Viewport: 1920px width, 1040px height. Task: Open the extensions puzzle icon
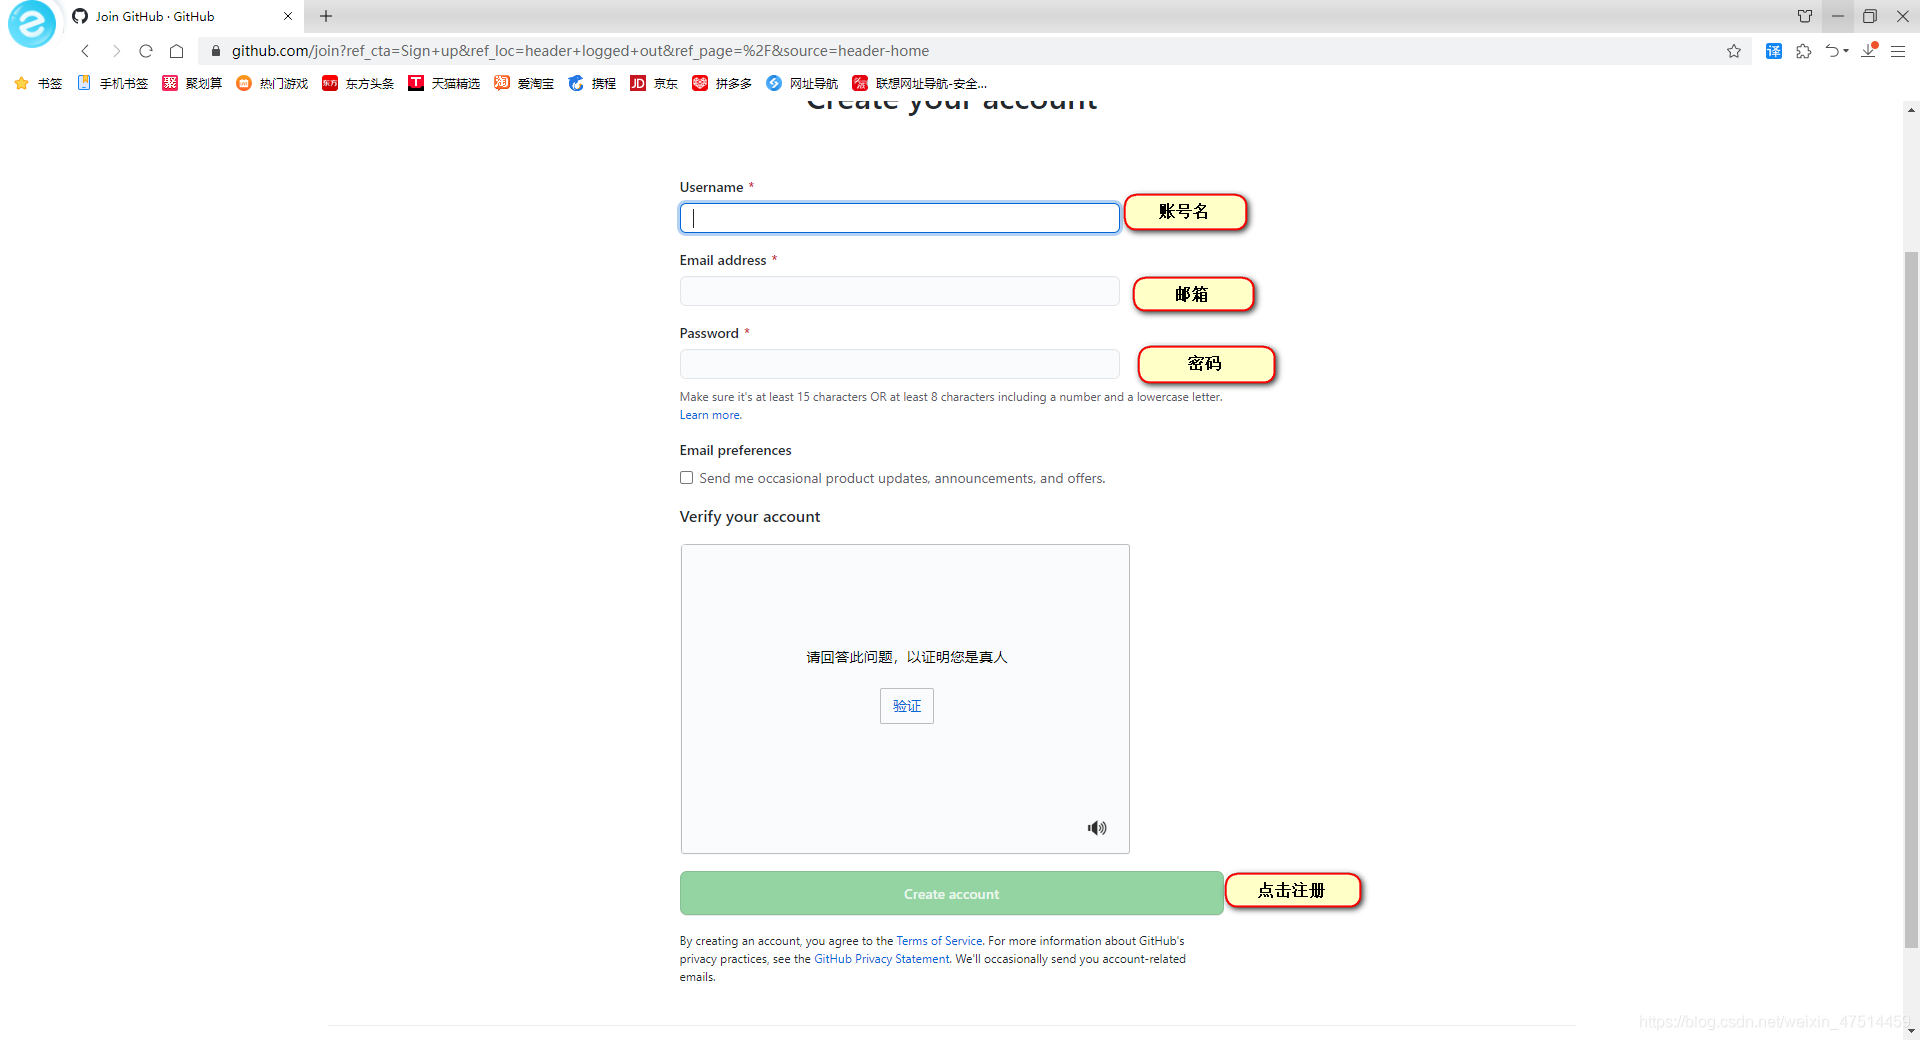coord(1804,51)
